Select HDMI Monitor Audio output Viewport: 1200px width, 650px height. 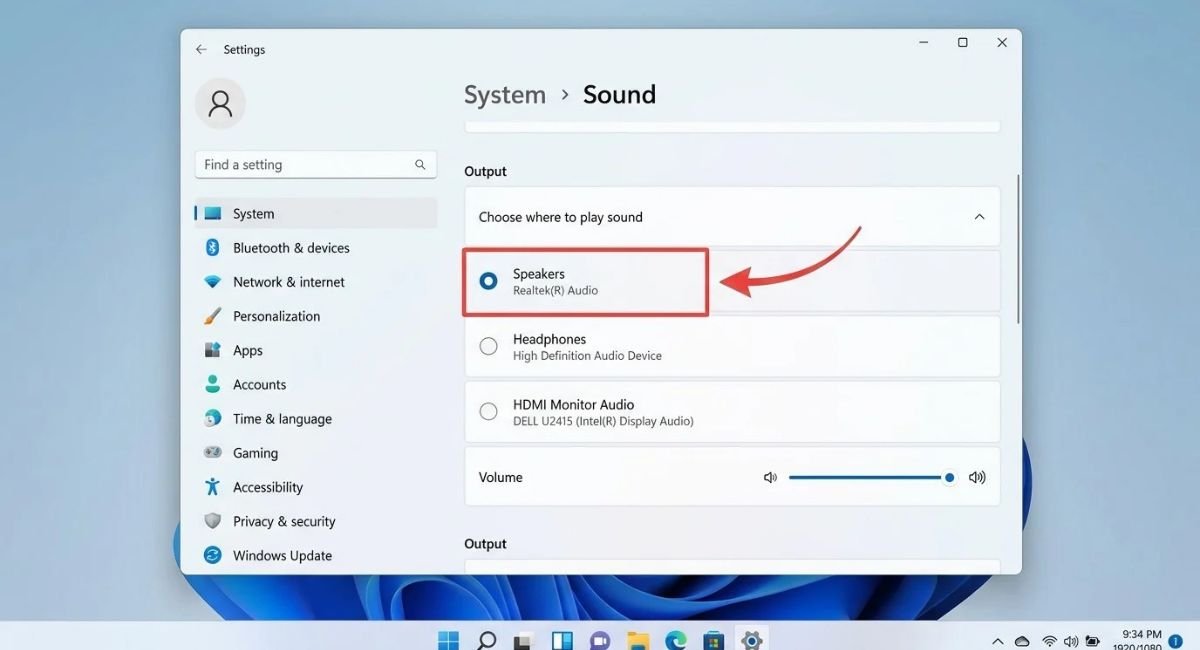coord(732,412)
